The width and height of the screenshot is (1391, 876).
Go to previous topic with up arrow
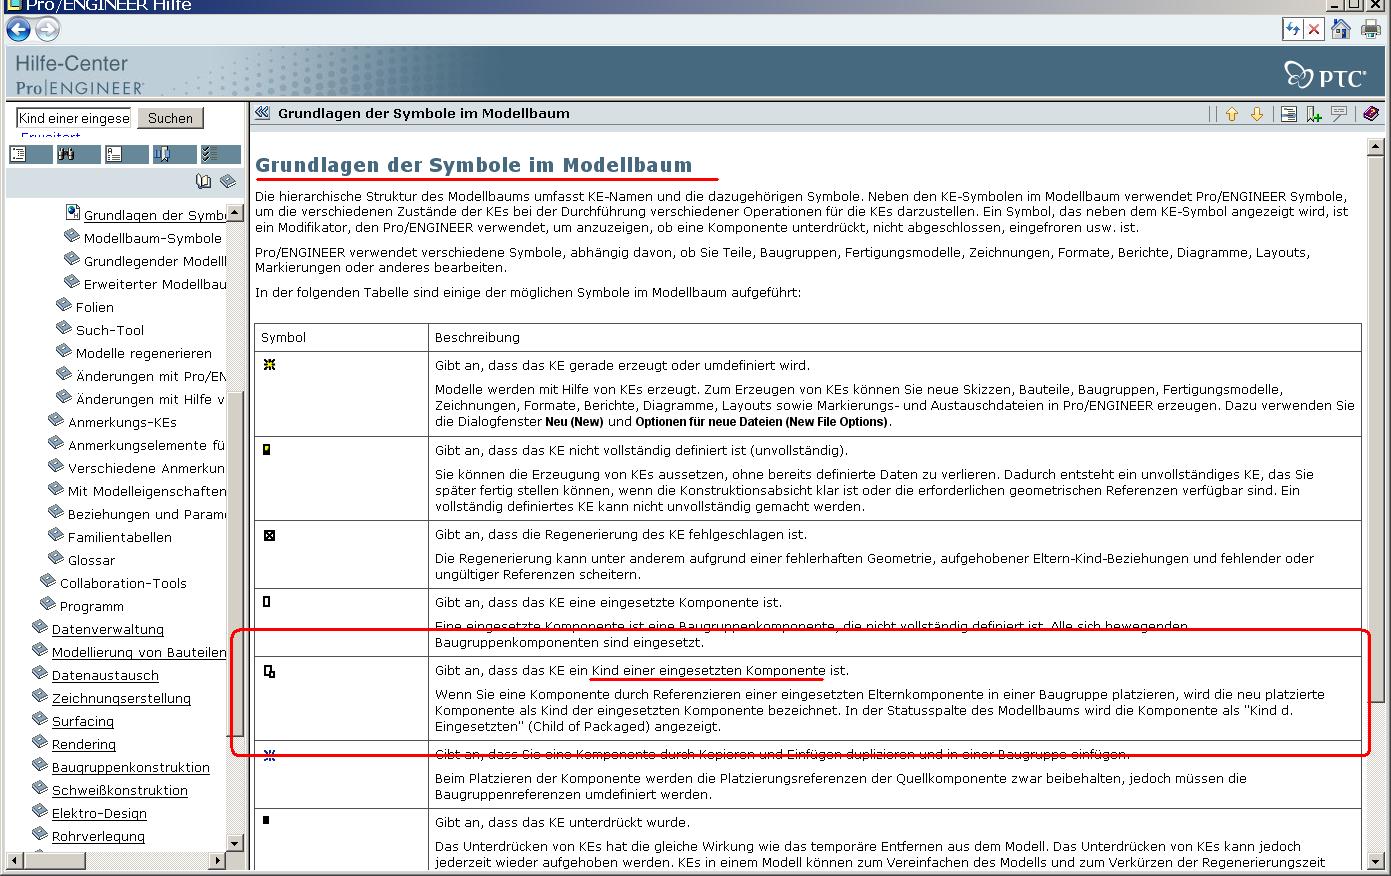pyautogui.click(x=1232, y=114)
